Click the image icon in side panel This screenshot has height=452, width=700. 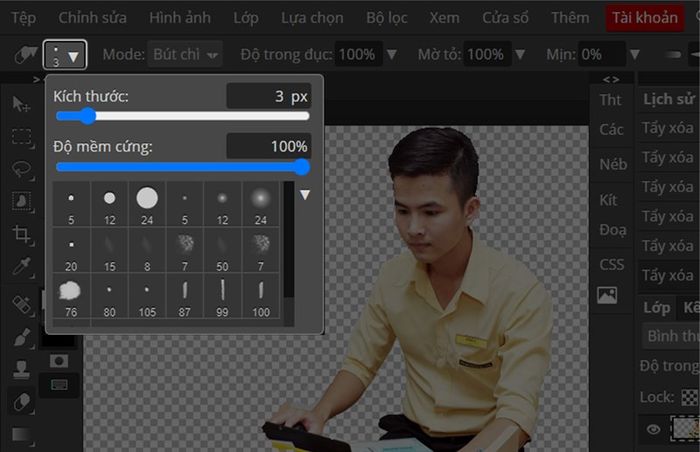tap(607, 295)
